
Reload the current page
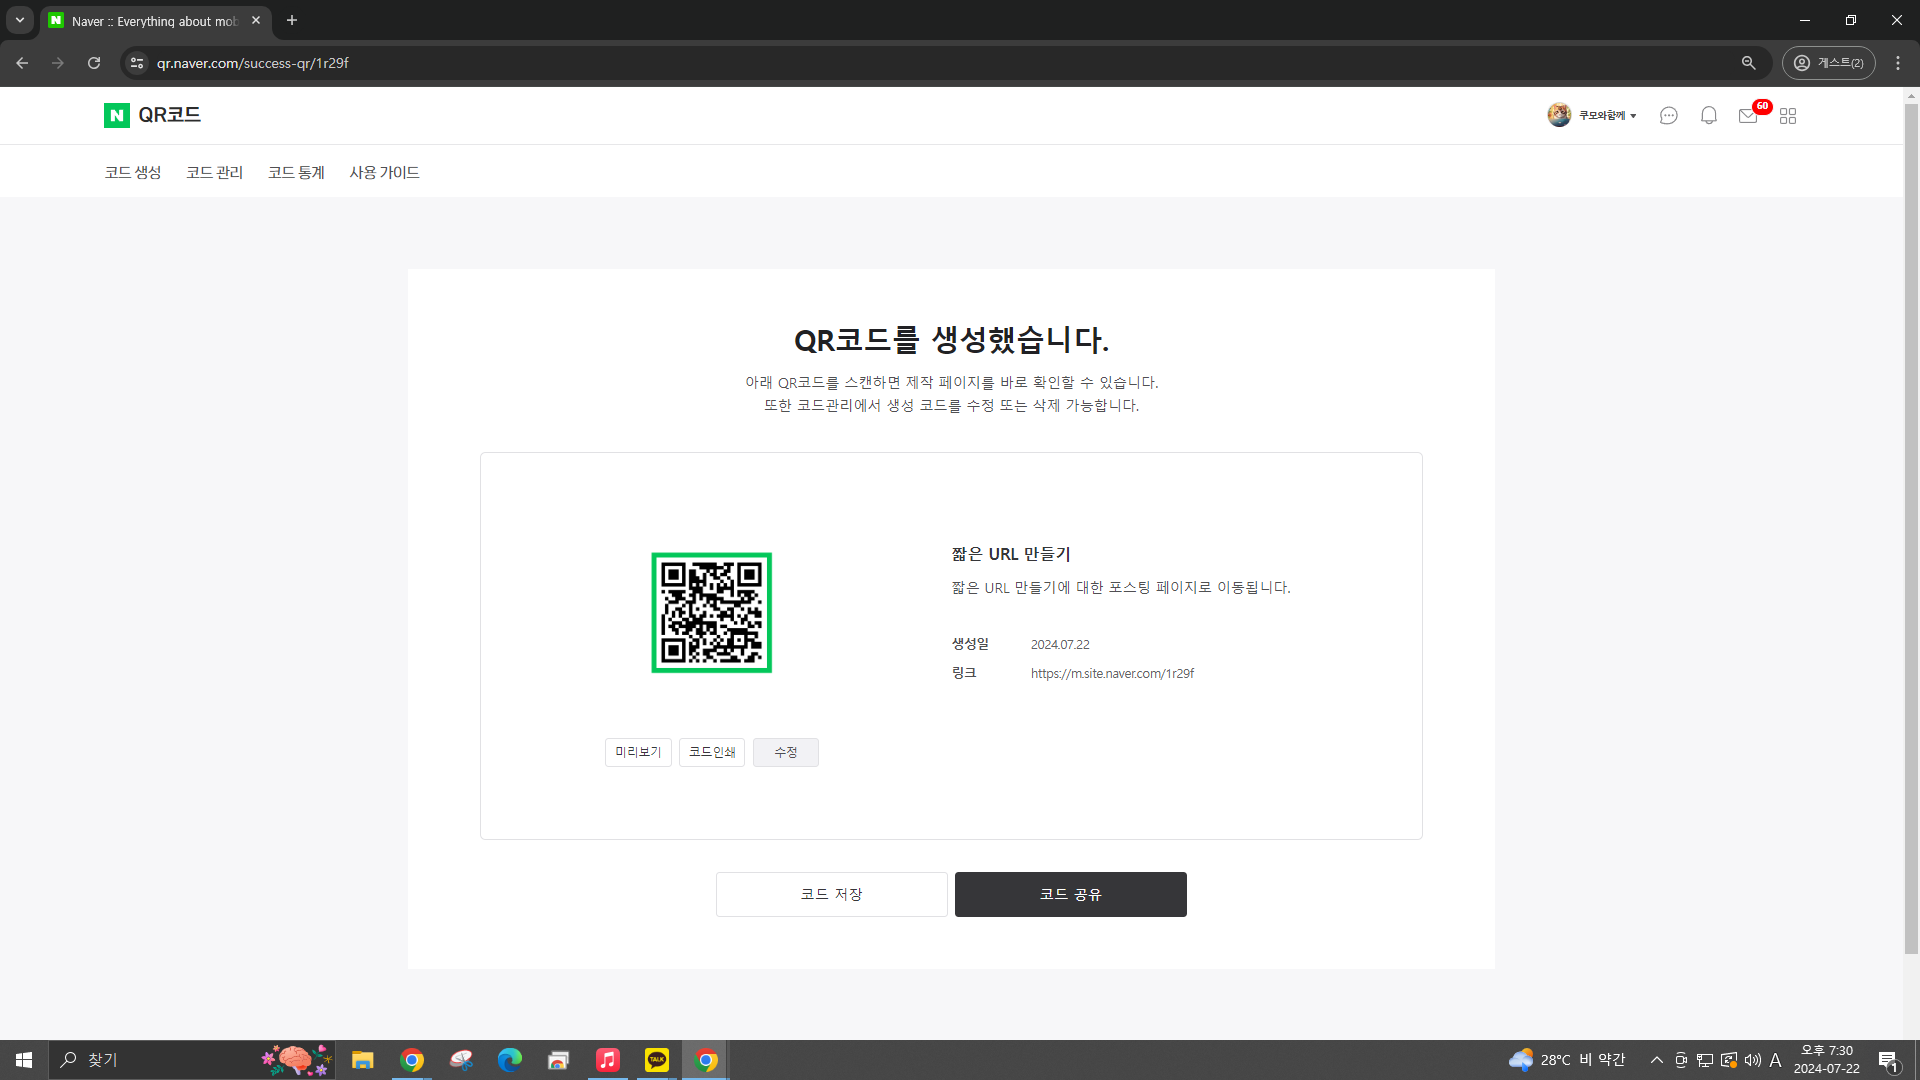(x=93, y=62)
